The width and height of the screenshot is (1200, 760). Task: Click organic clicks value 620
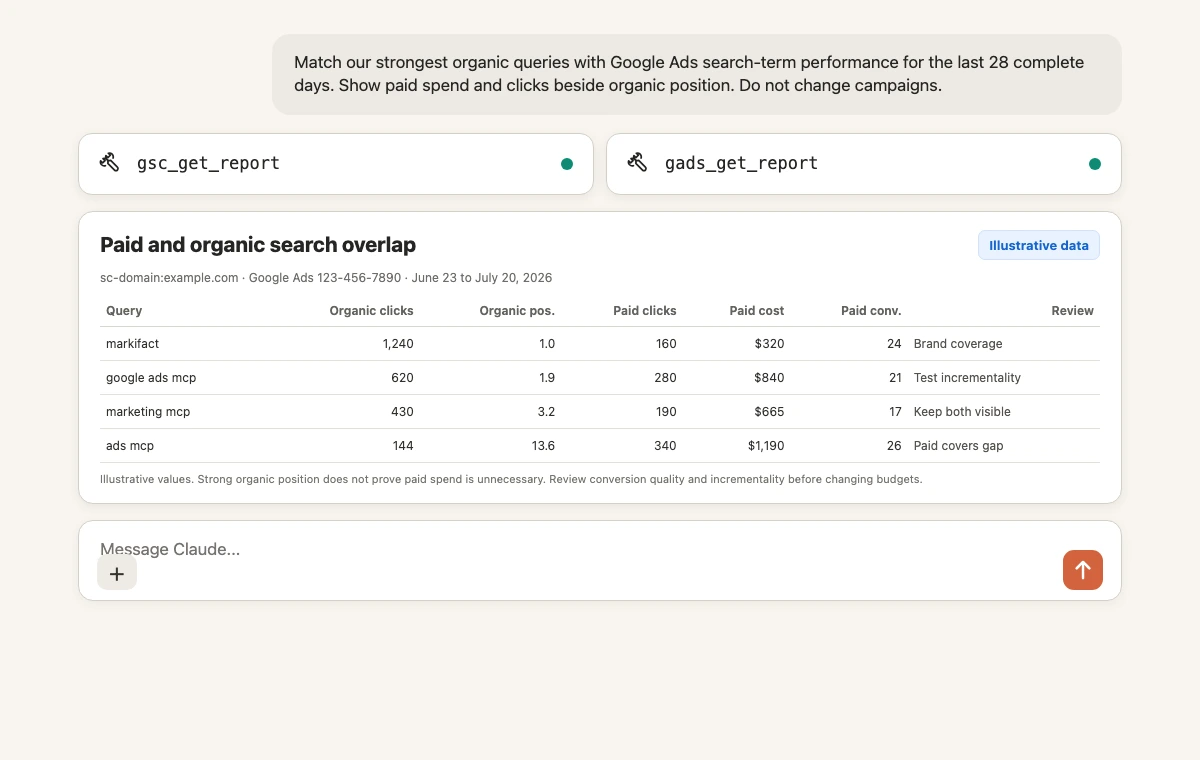[x=402, y=378]
